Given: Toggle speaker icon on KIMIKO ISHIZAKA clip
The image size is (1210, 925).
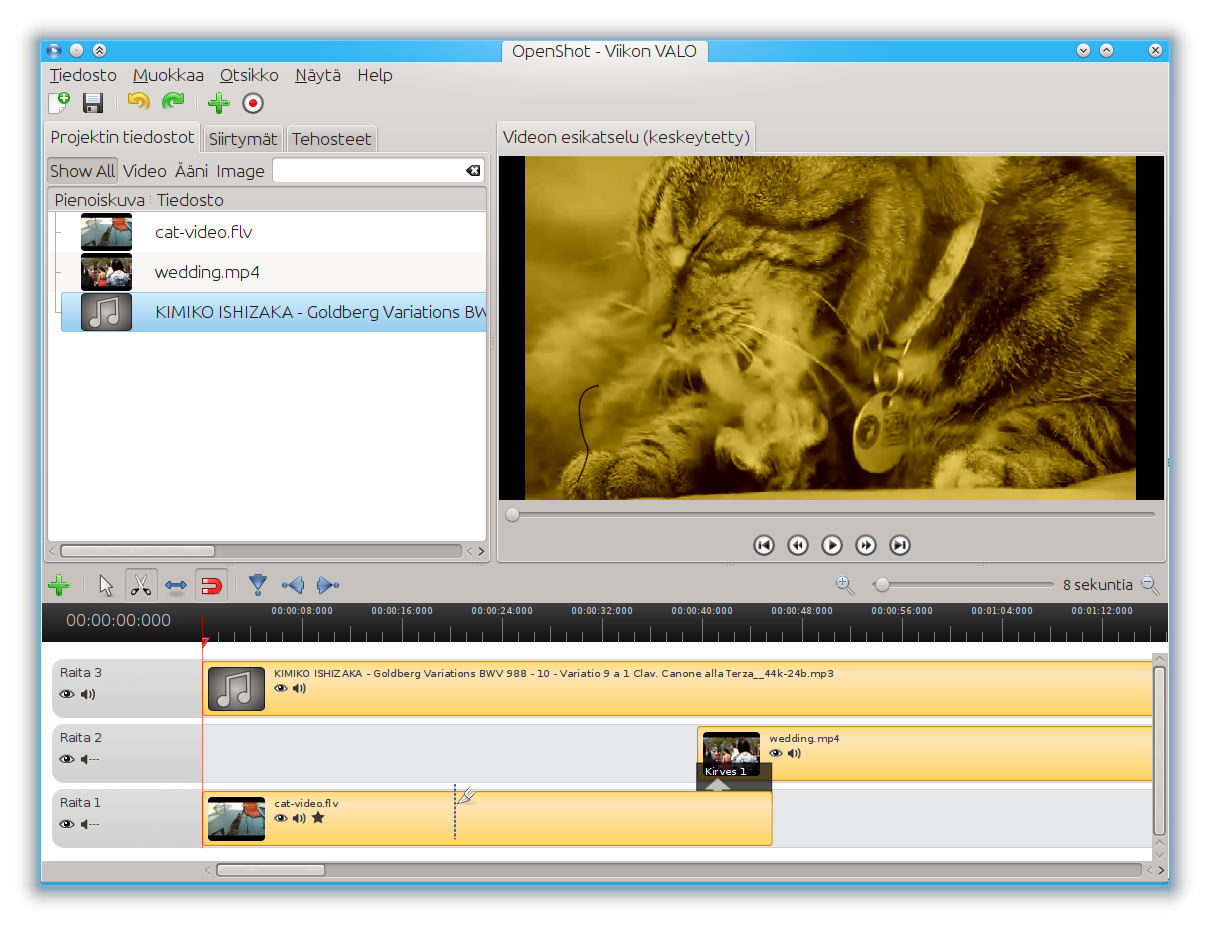Looking at the screenshot, I should (x=299, y=688).
